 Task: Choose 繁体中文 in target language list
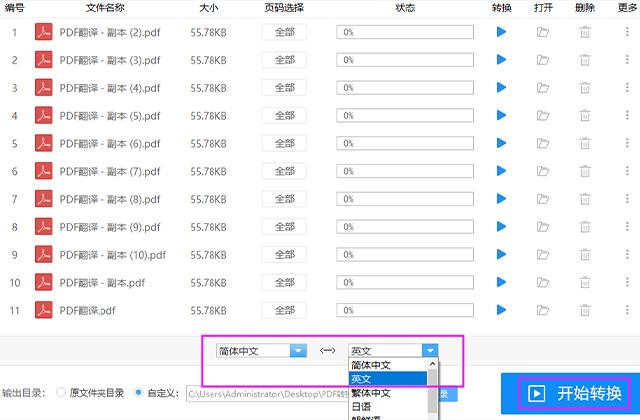pos(388,393)
